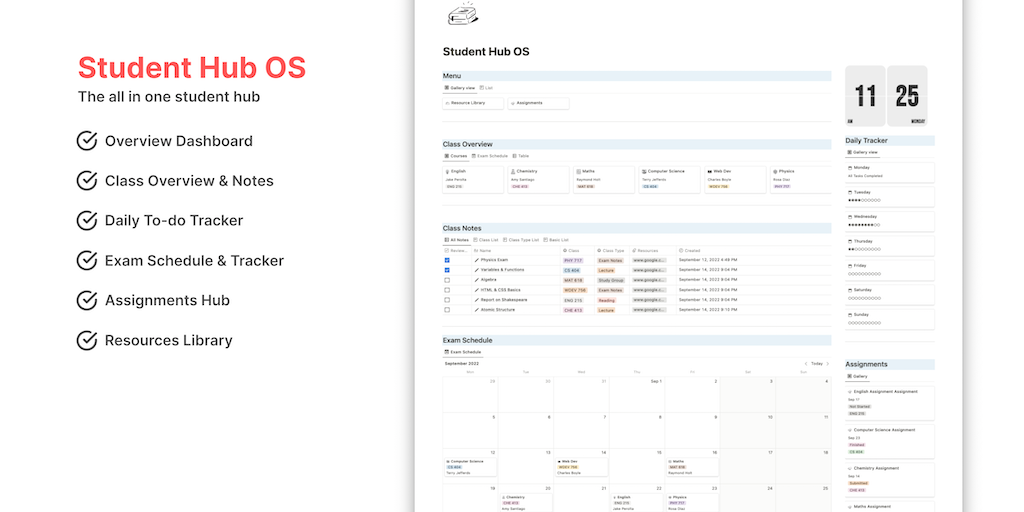
Task: Click the Computer Science course card icon
Action: [642, 171]
